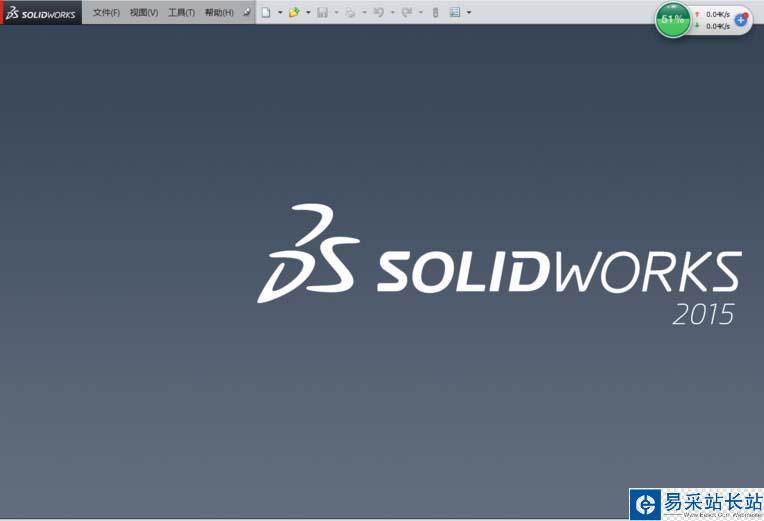Click the download speed 0.0K/s reading

[718, 26]
